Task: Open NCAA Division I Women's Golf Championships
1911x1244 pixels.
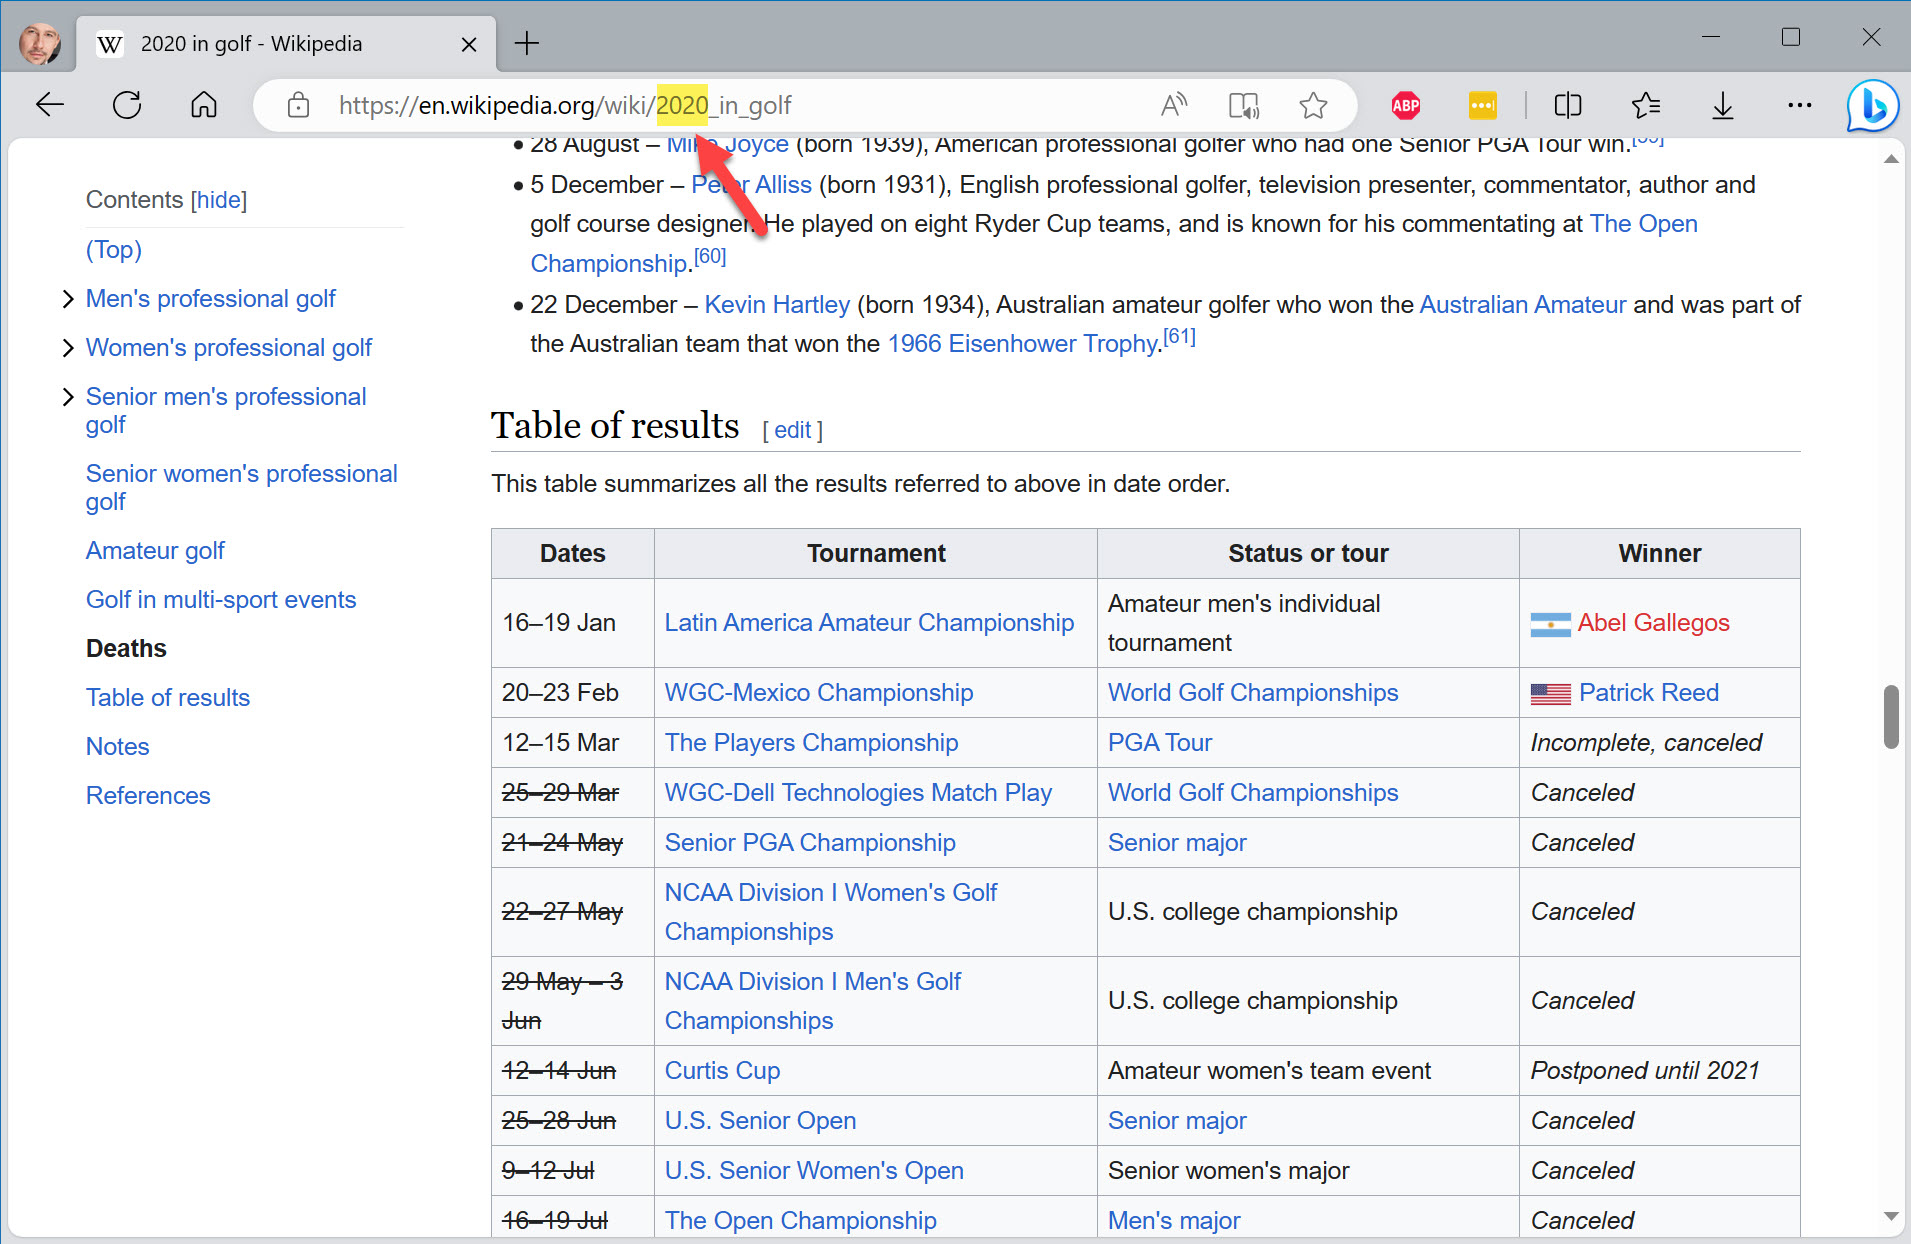Action: tap(831, 912)
